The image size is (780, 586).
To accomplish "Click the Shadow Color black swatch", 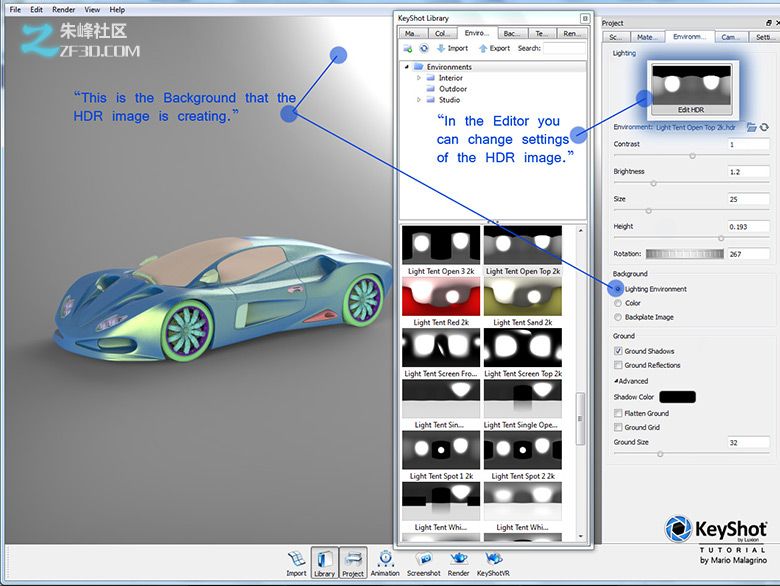I will [677, 397].
